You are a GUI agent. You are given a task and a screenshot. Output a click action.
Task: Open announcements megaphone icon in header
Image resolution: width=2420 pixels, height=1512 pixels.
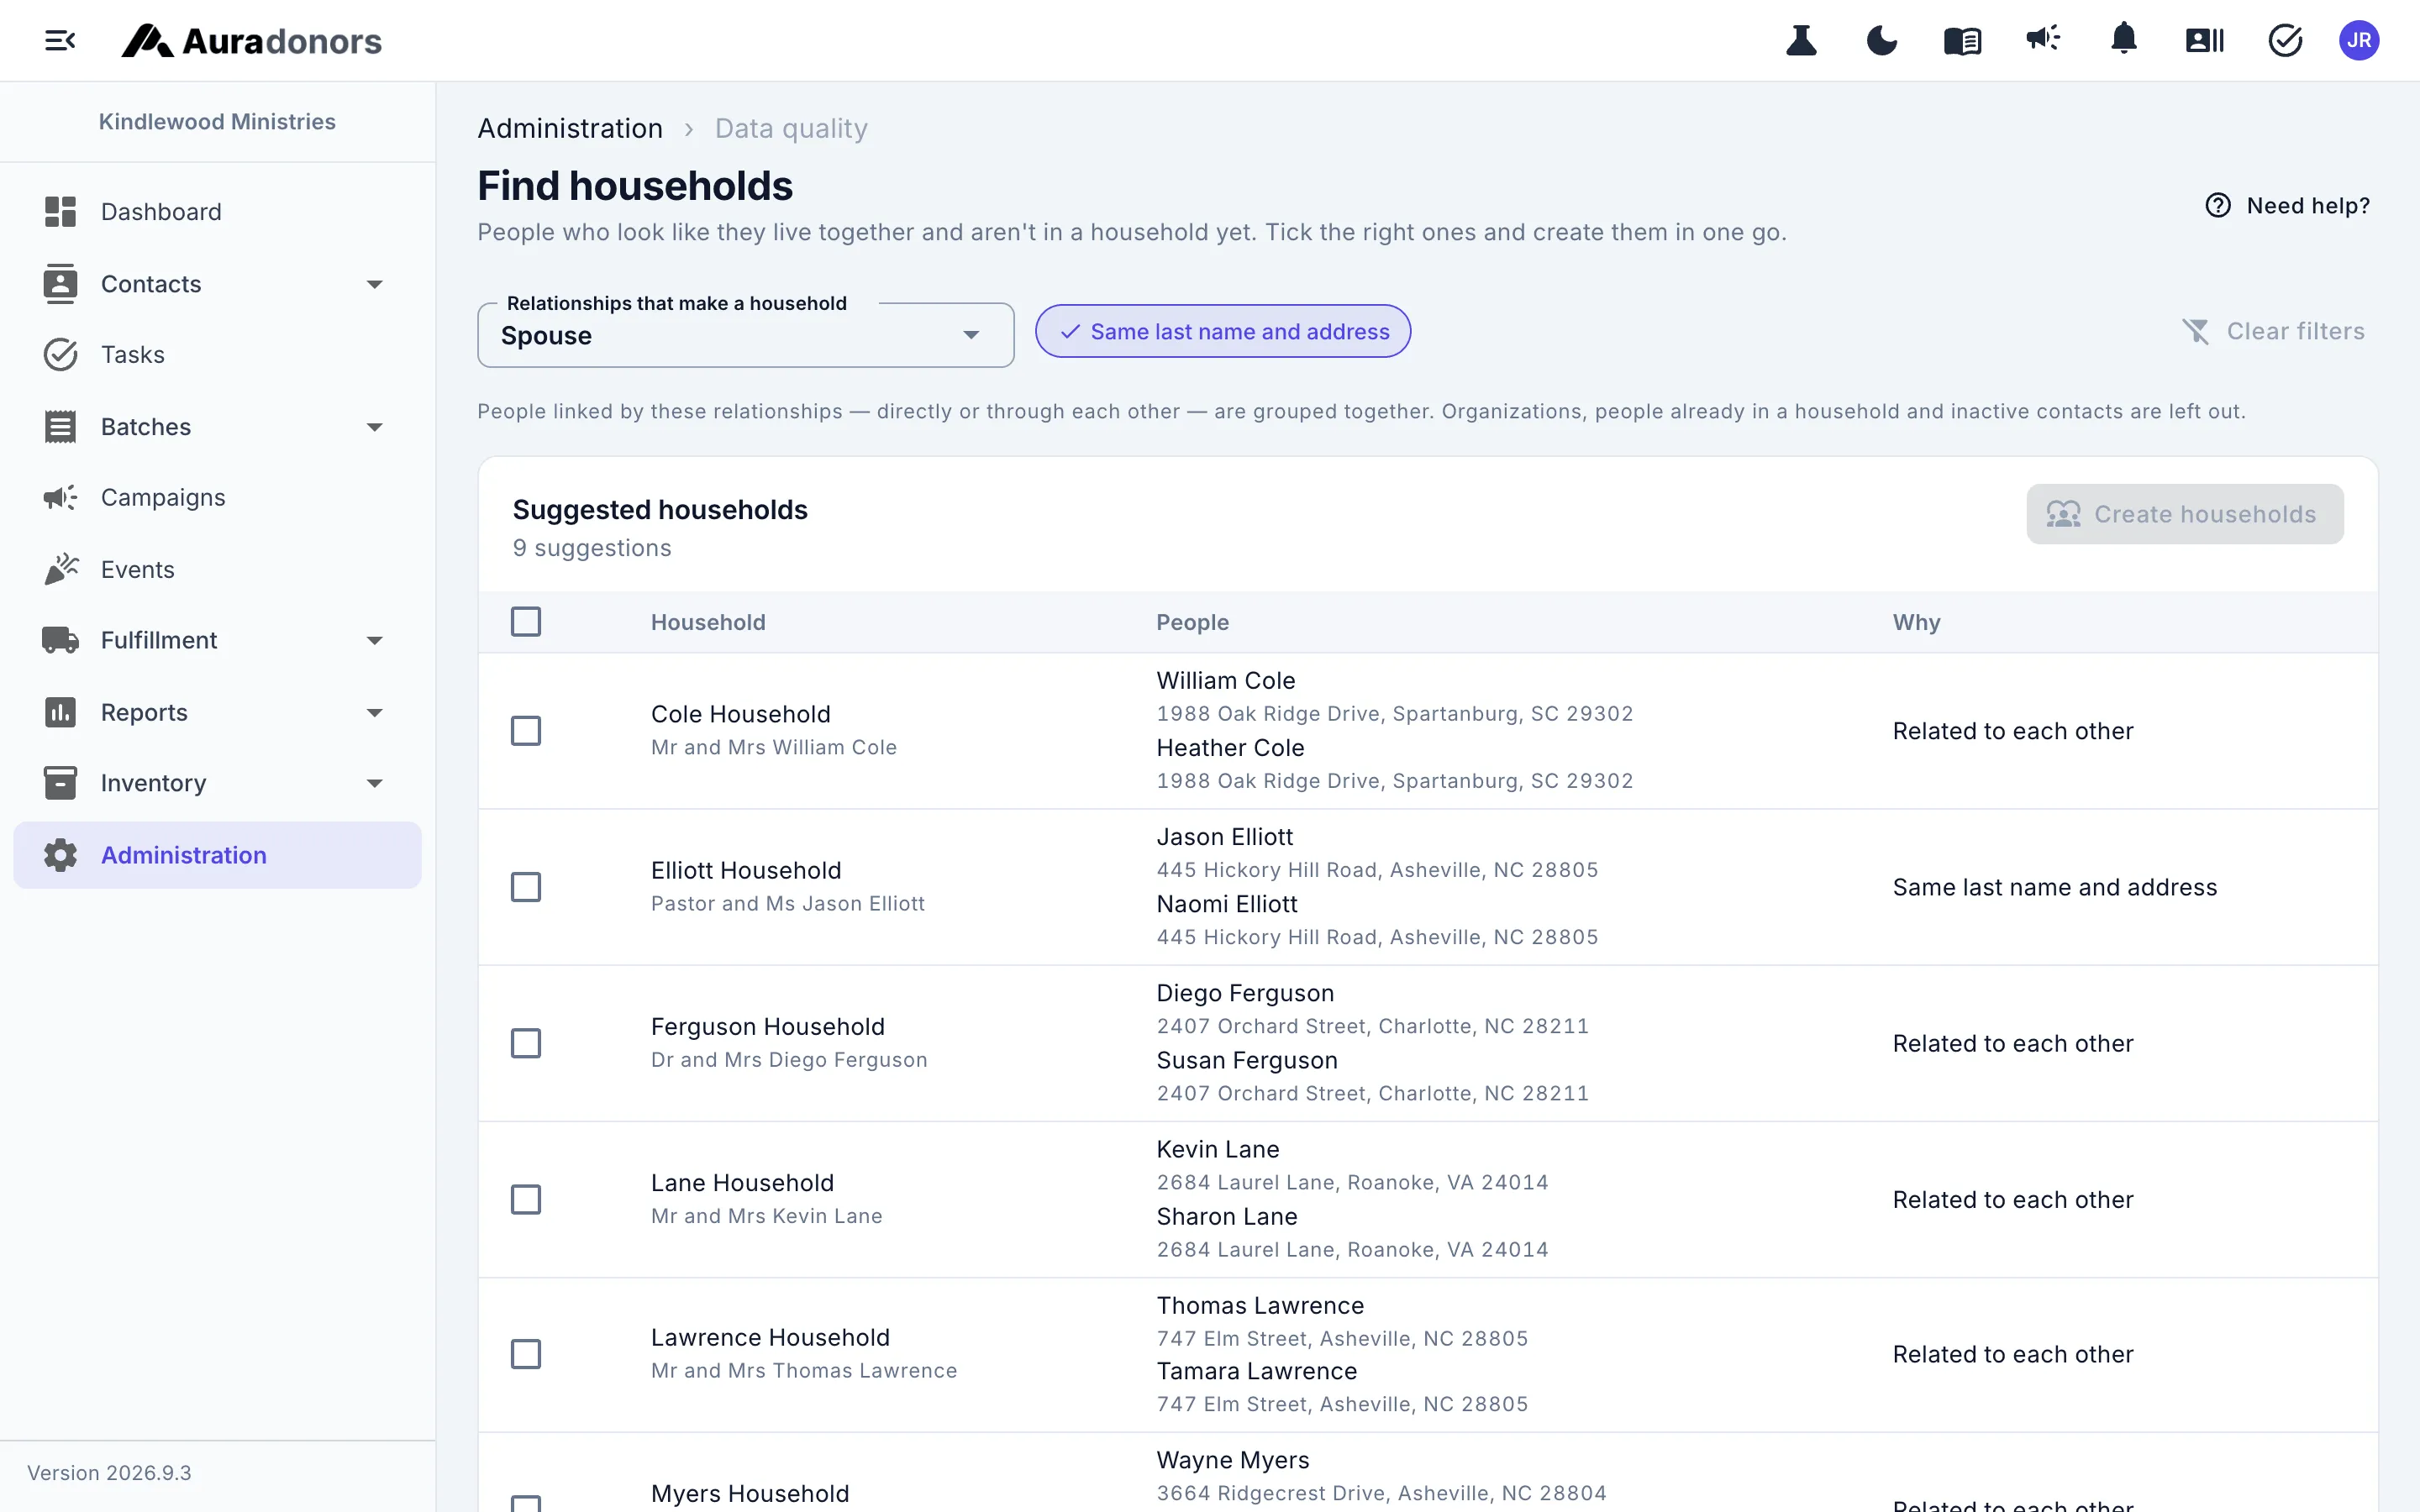click(2043, 39)
